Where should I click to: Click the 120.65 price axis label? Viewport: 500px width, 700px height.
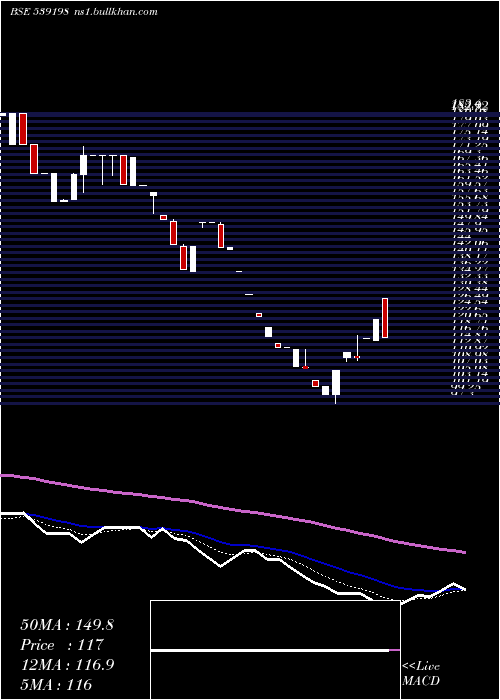pos(469,315)
